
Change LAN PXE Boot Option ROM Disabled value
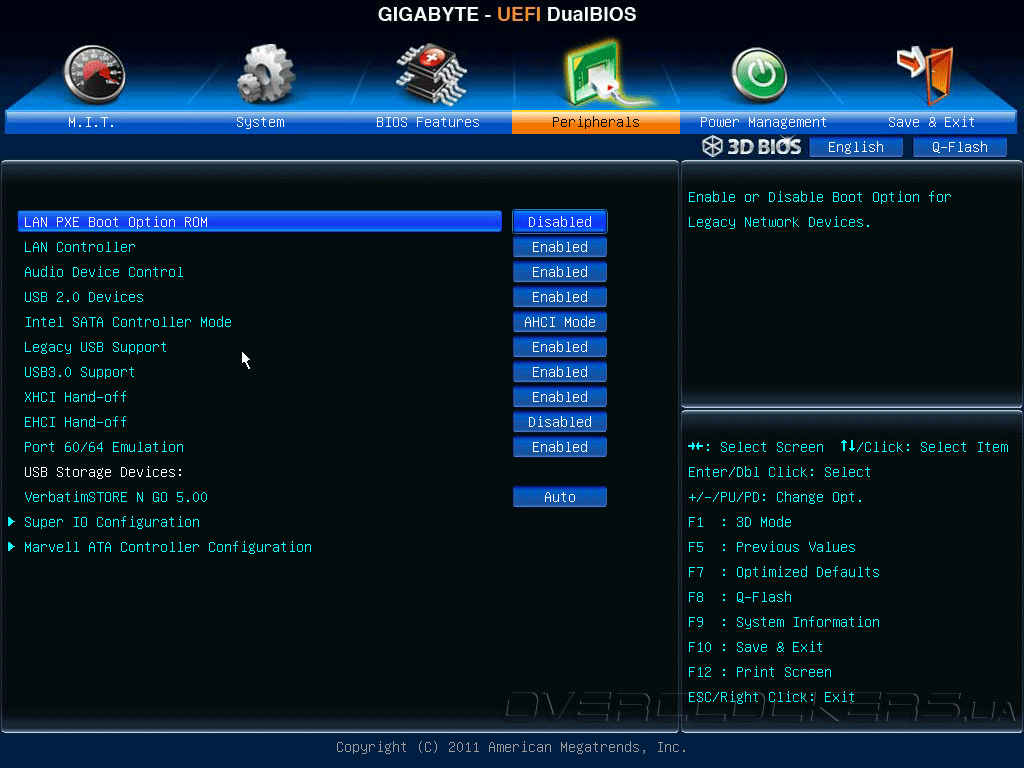point(560,222)
